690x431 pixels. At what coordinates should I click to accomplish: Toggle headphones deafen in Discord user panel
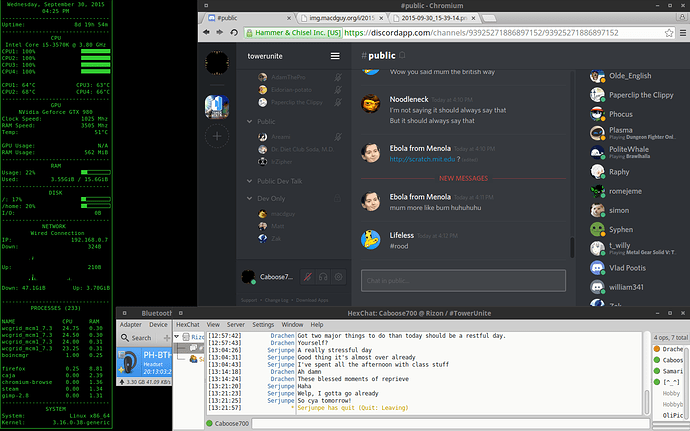(323, 277)
